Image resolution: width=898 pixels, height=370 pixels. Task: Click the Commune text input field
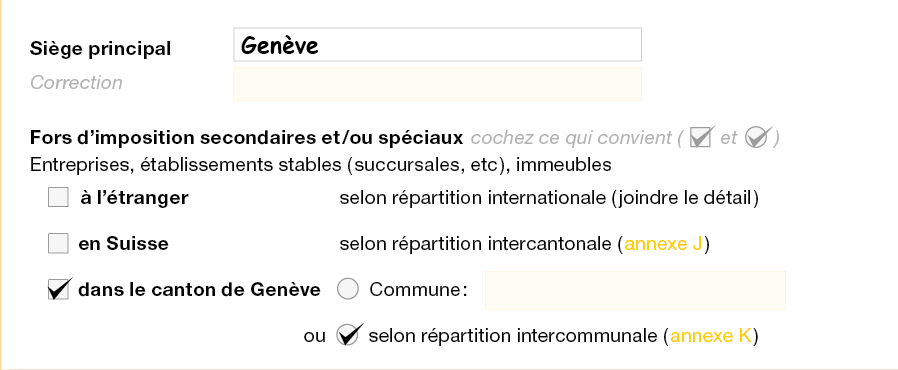pos(635,290)
